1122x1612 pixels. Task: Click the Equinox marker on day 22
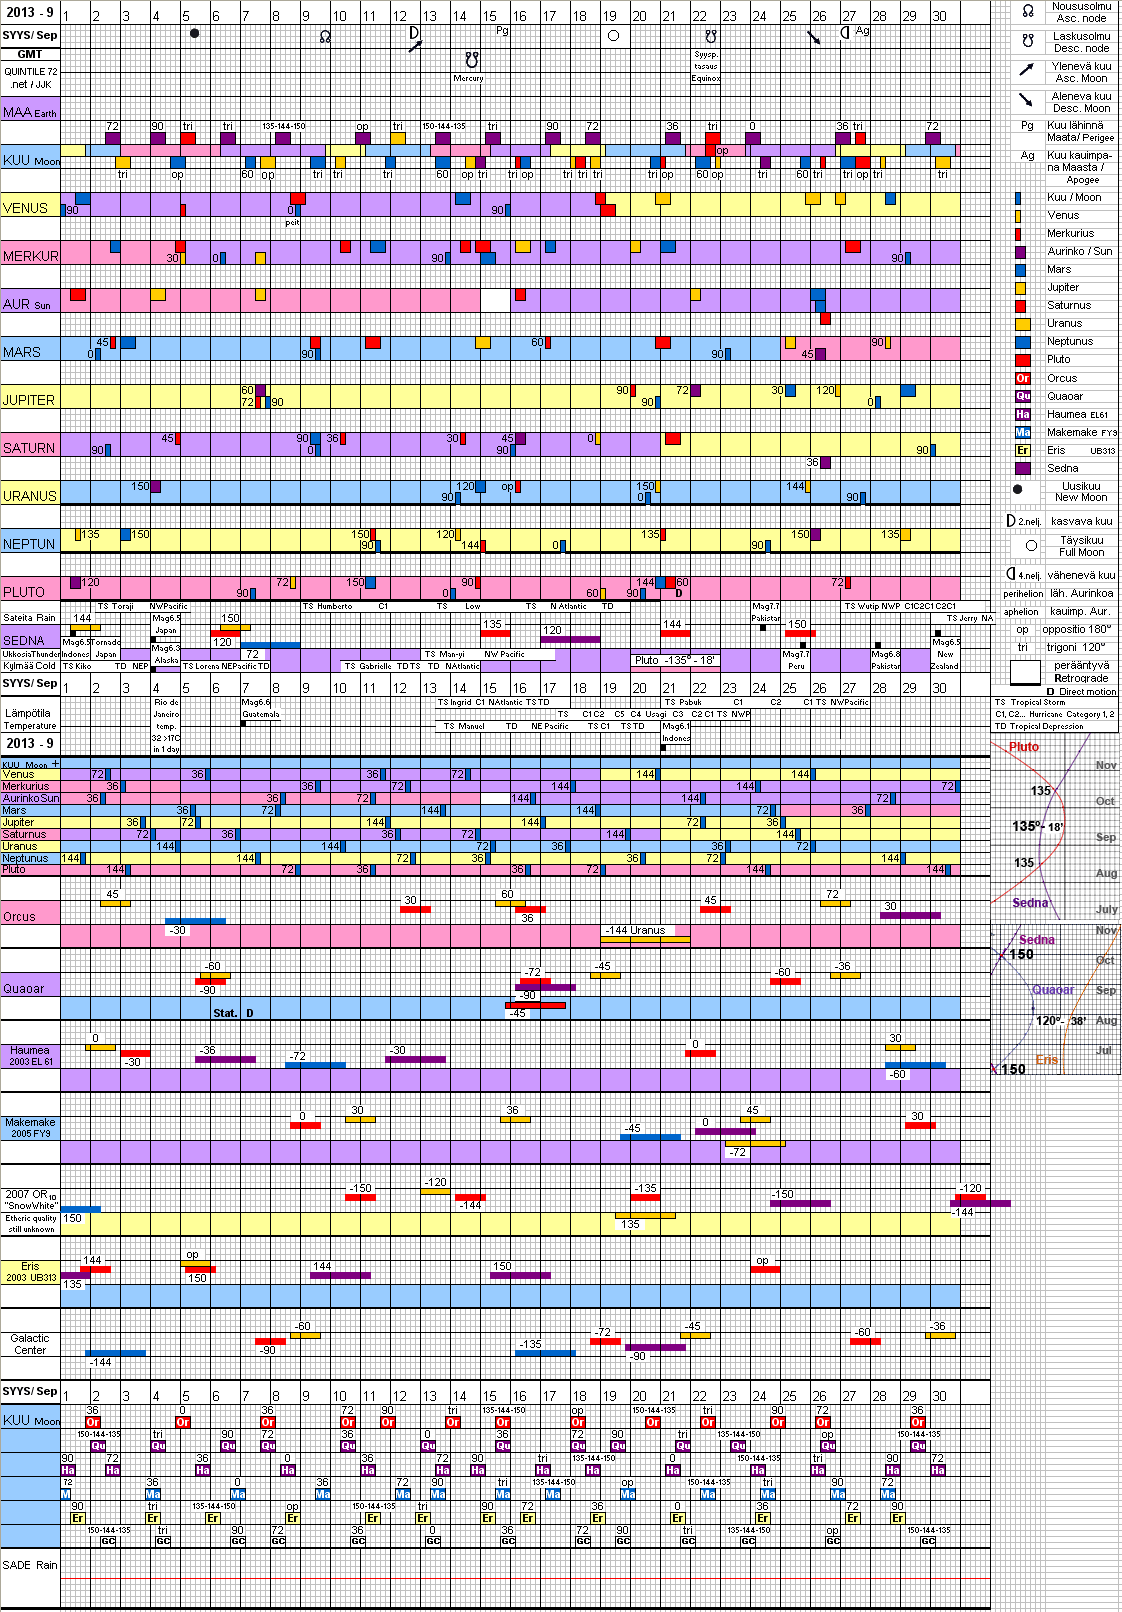click(x=705, y=78)
